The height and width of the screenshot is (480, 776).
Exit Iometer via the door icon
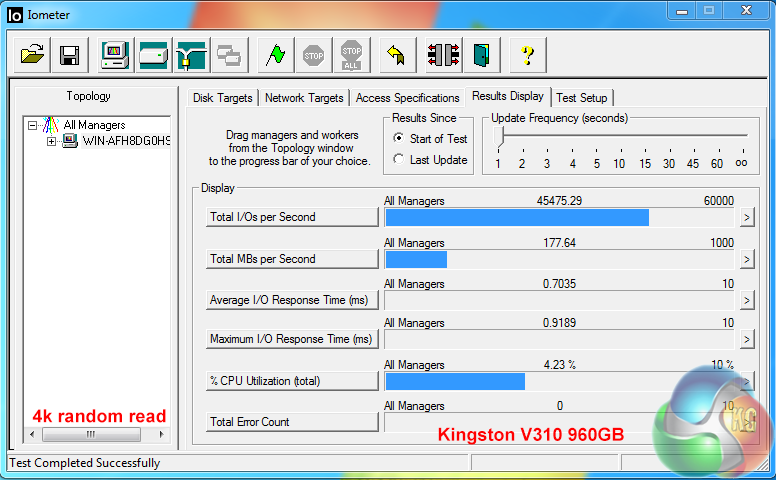482,55
